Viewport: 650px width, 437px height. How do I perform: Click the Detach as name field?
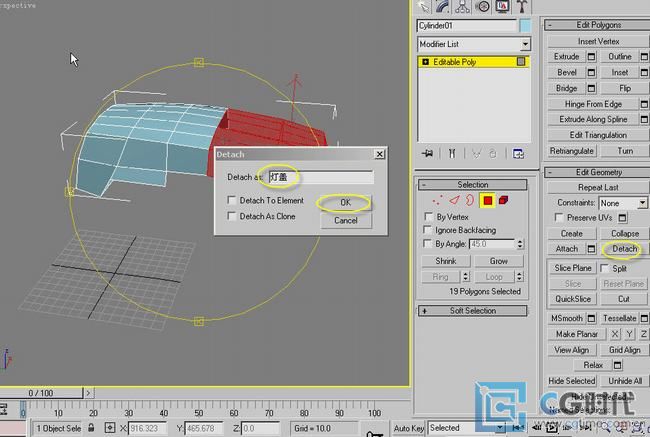321,177
